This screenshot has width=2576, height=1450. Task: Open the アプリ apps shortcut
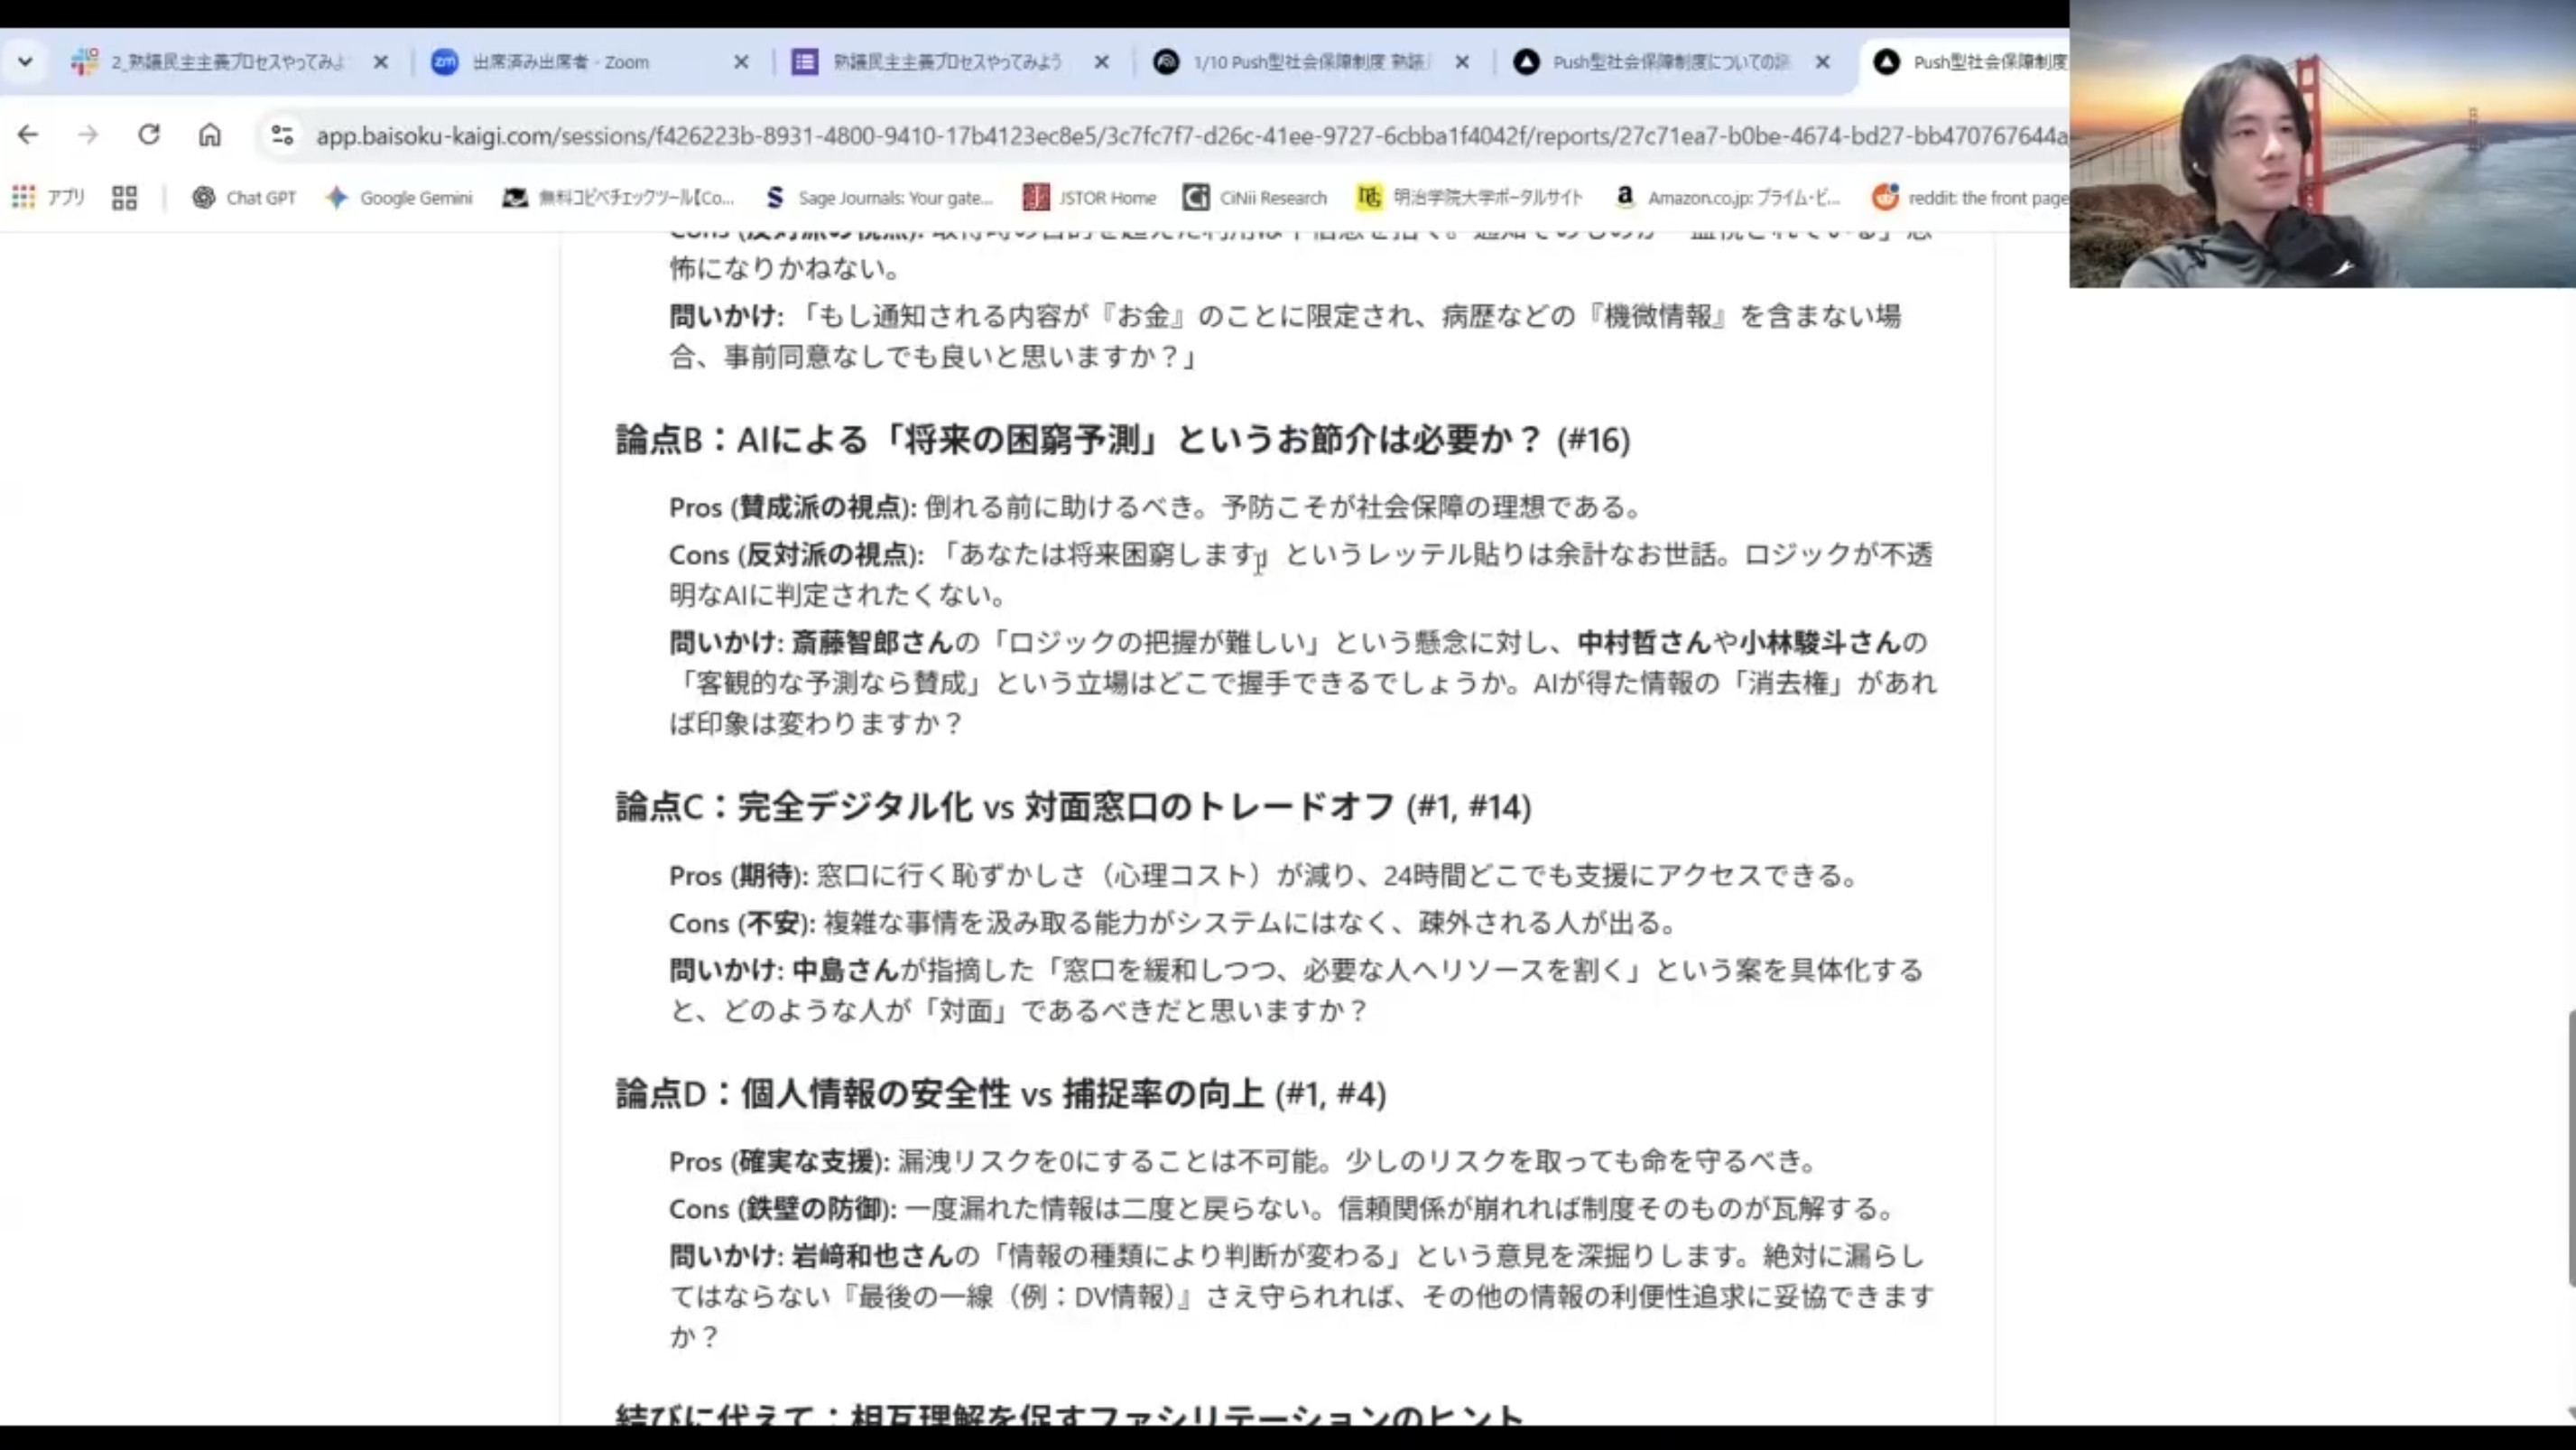[x=48, y=198]
